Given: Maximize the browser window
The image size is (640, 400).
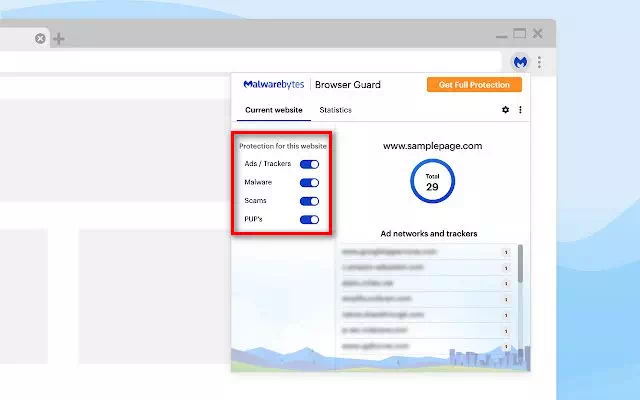Looking at the screenshot, I should click(519, 34).
